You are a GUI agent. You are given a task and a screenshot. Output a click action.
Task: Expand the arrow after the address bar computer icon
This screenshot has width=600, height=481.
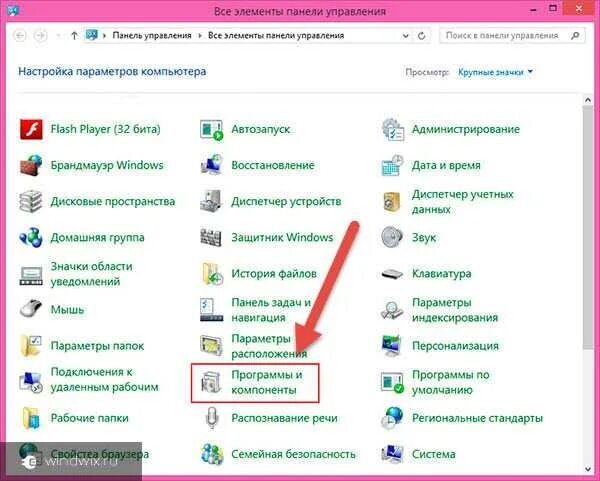[104, 36]
